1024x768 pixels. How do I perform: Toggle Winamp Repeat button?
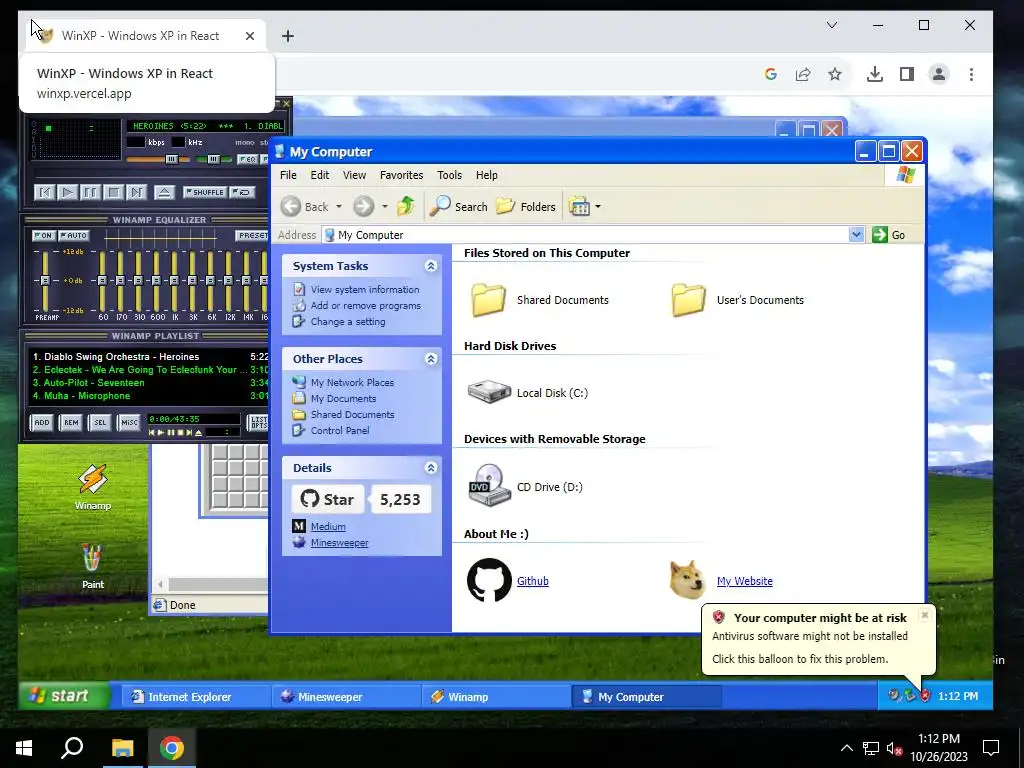(x=242, y=192)
